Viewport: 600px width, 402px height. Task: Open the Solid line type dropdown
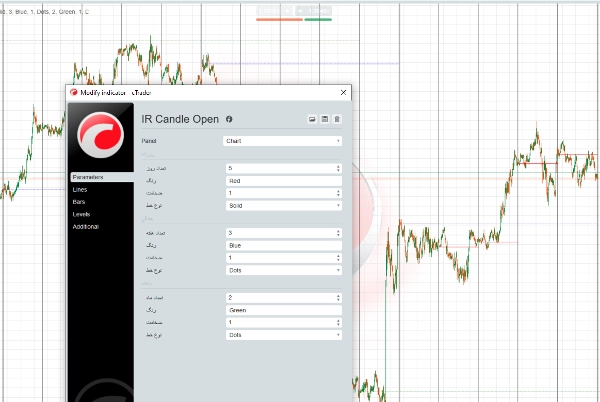[284, 206]
